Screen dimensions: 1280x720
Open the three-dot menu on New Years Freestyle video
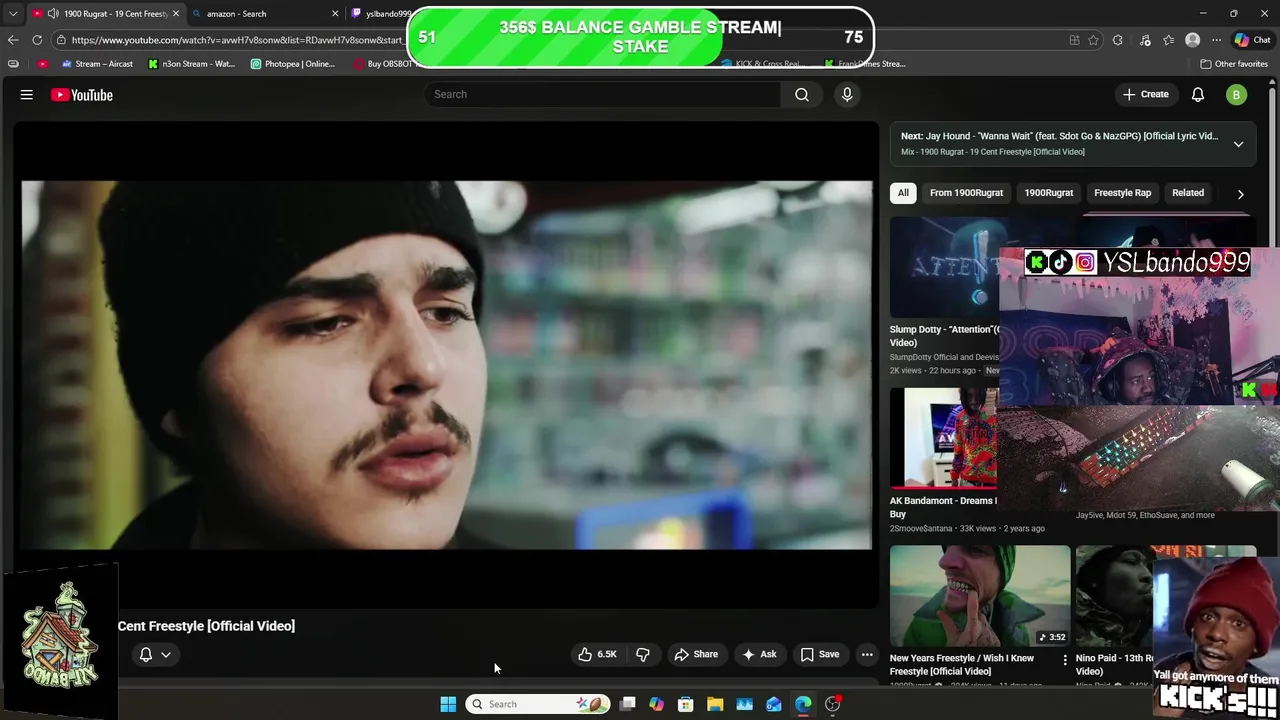pyautogui.click(x=1064, y=660)
